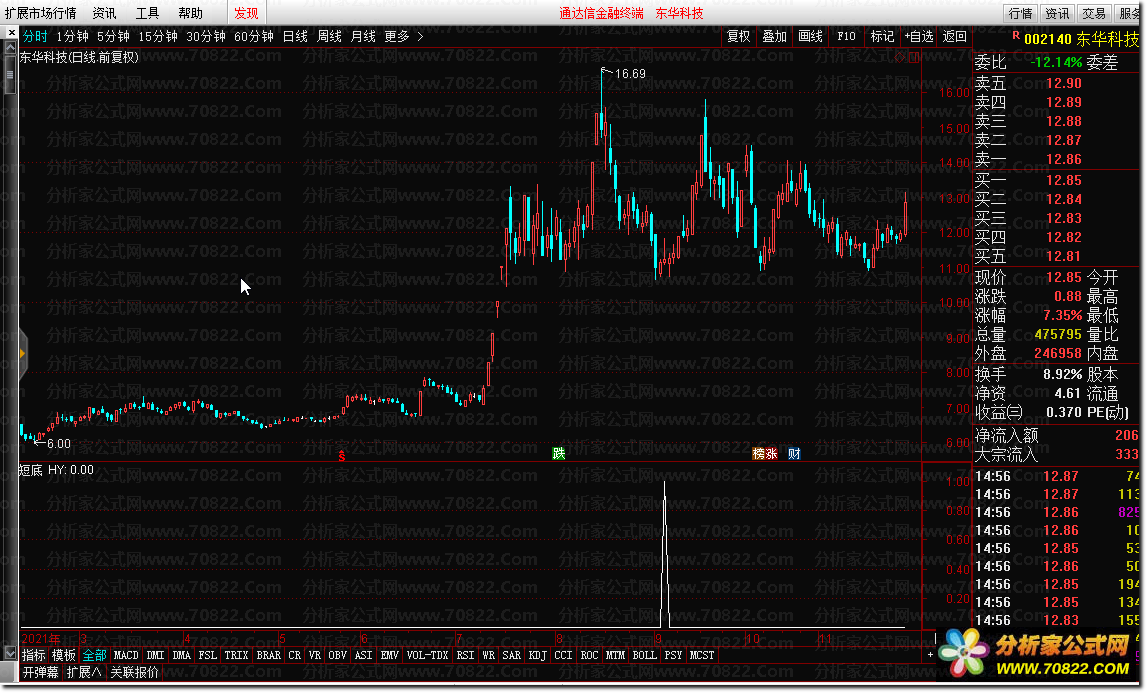Image resolution: width=1148 pixels, height=693 pixels.
Task: Click the 卖一 price 12.86
Action: 1064,159
